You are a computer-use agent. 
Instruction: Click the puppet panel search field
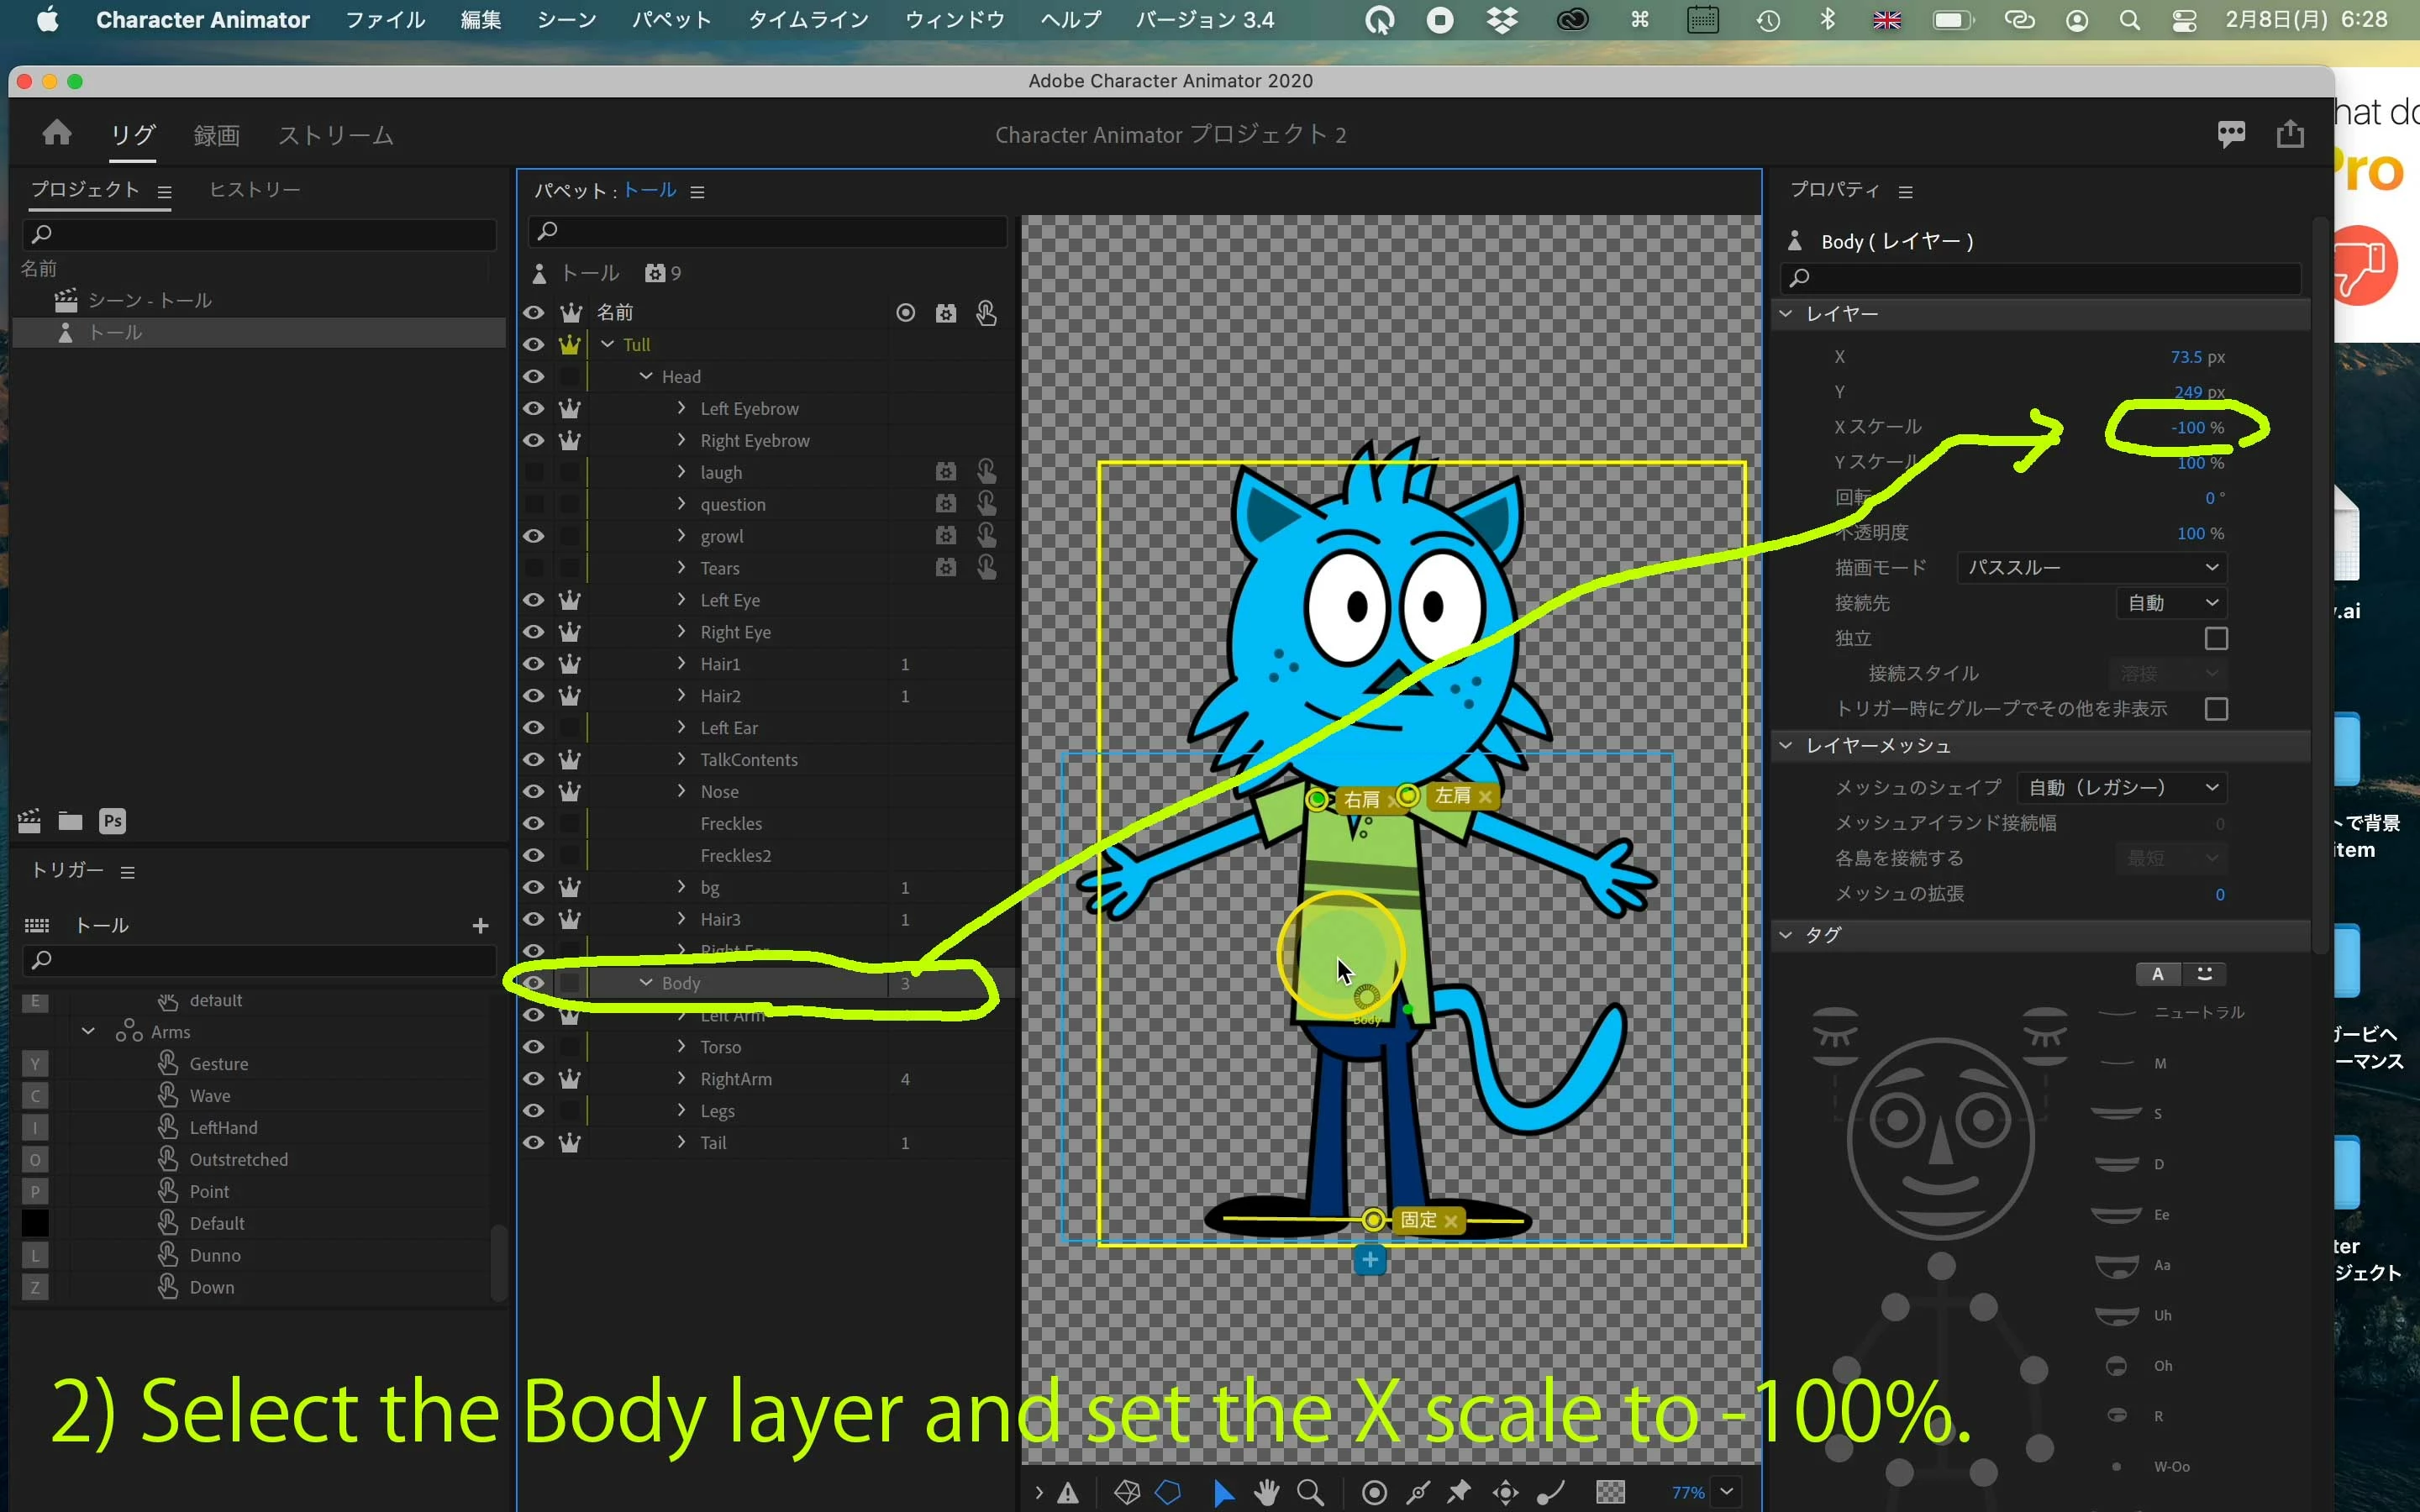click(767, 231)
